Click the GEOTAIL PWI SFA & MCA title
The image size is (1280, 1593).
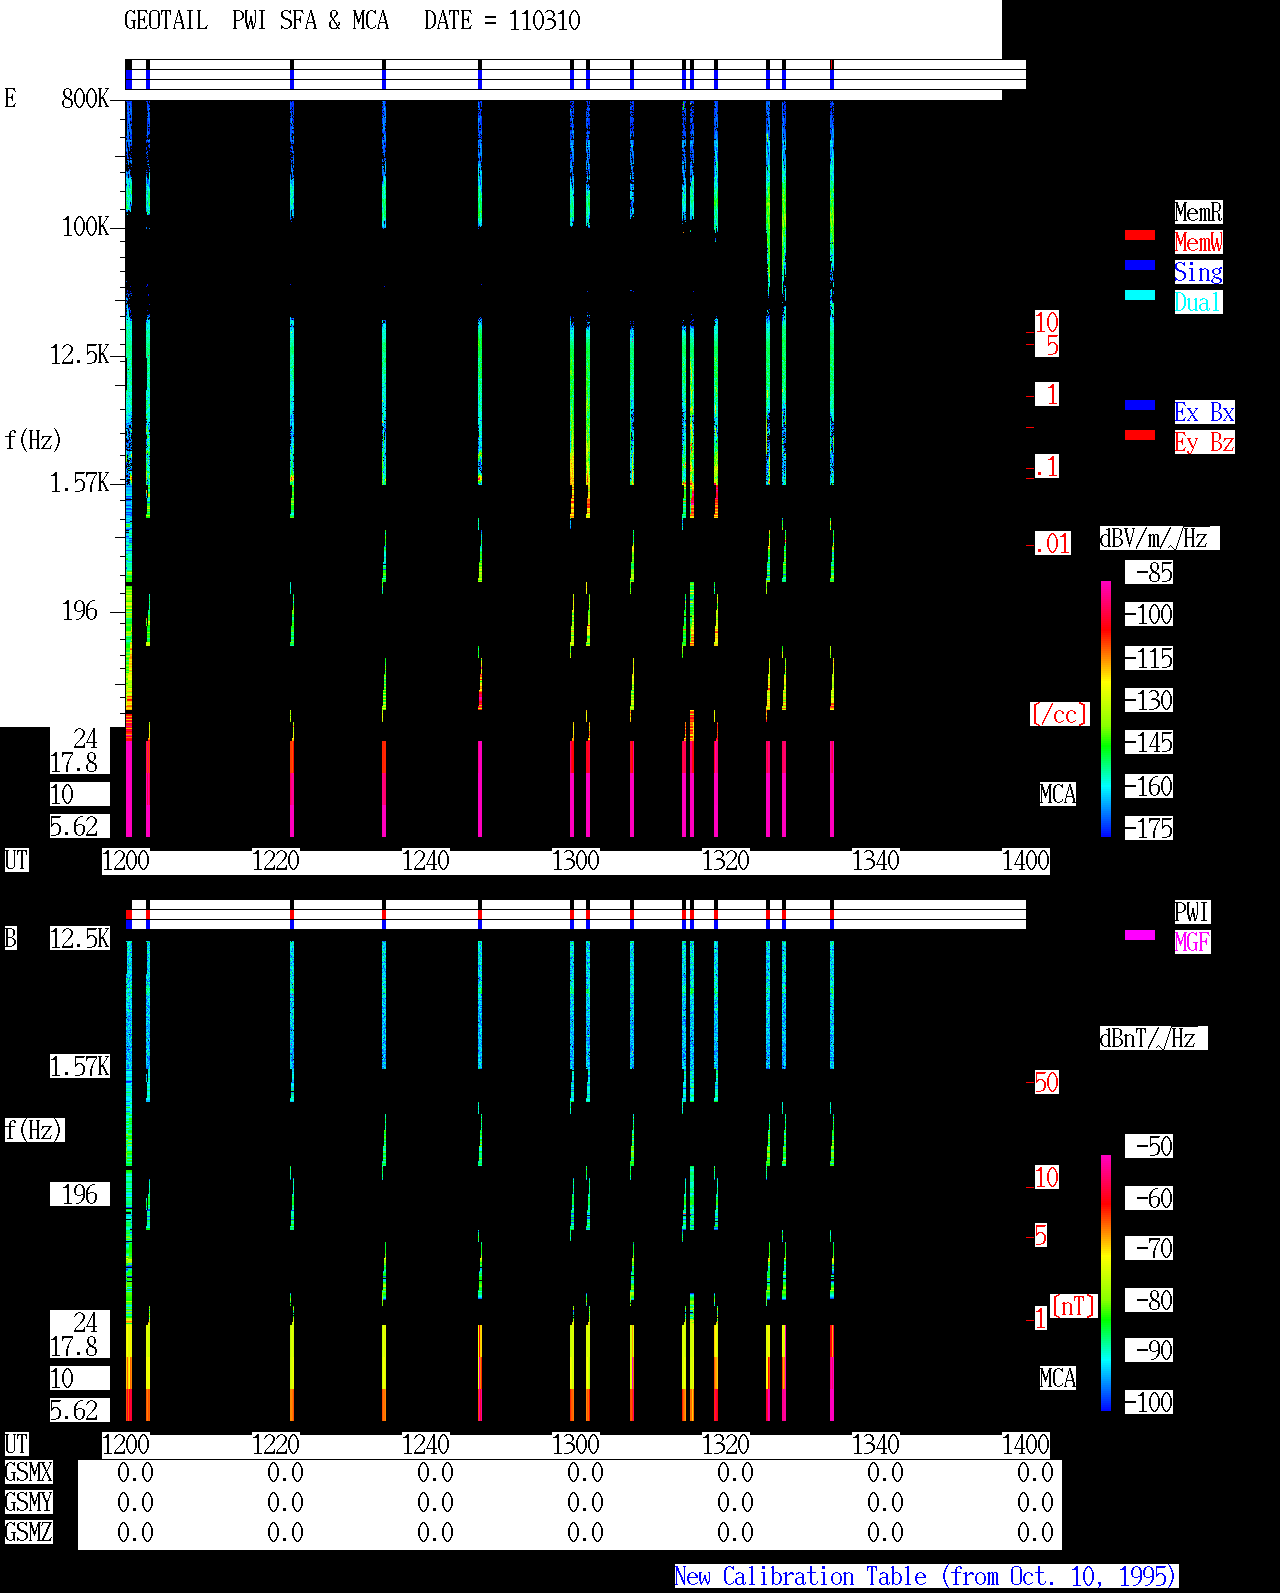click(x=257, y=21)
